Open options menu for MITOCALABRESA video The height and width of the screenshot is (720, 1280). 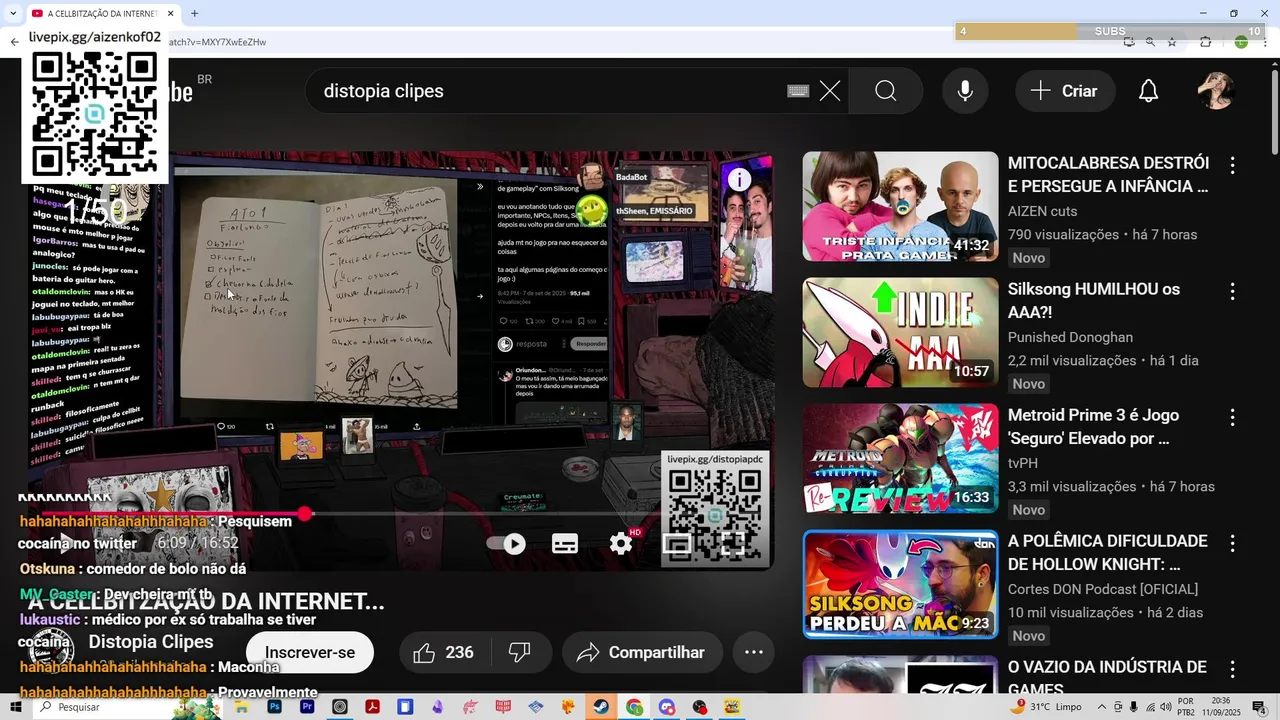click(x=1232, y=165)
